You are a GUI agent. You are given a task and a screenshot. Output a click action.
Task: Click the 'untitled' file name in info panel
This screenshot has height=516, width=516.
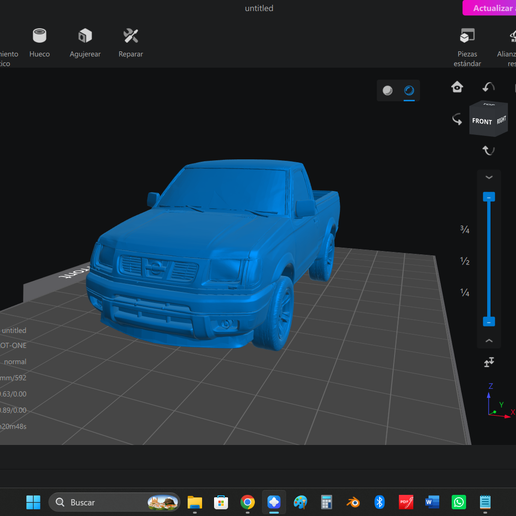click(14, 330)
